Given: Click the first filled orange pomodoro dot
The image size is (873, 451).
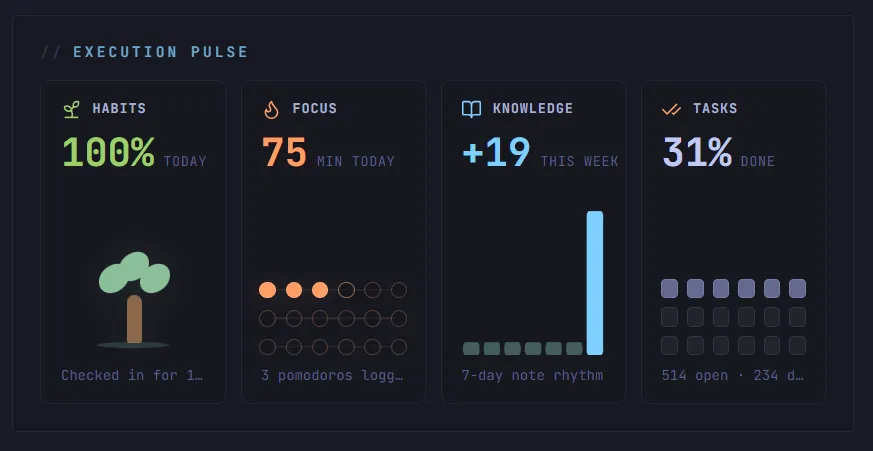Looking at the screenshot, I should 267,290.
